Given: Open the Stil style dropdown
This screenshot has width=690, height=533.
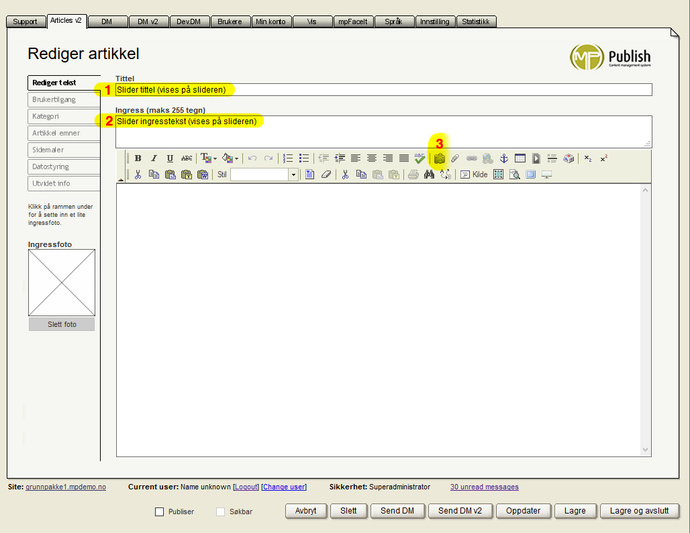Looking at the screenshot, I should [x=294, y=174].
